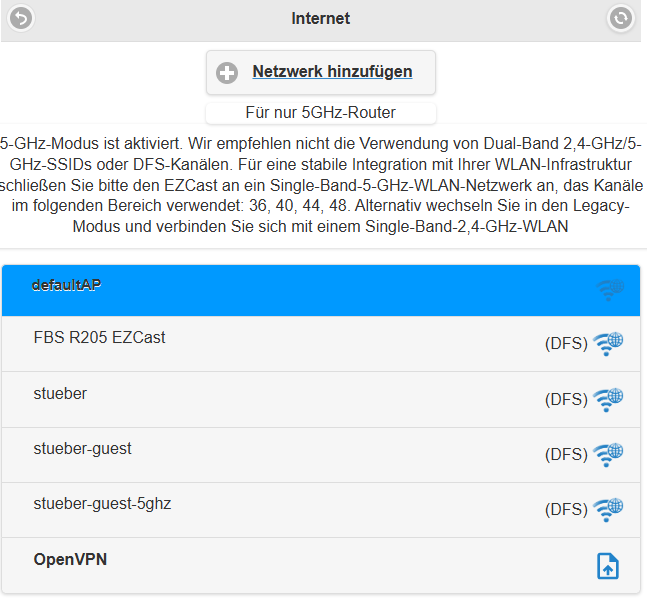Select the defaultAP network entry
The height and width of the screenshot is (599, 647).
pyautogui.click(x=321, y=290)
